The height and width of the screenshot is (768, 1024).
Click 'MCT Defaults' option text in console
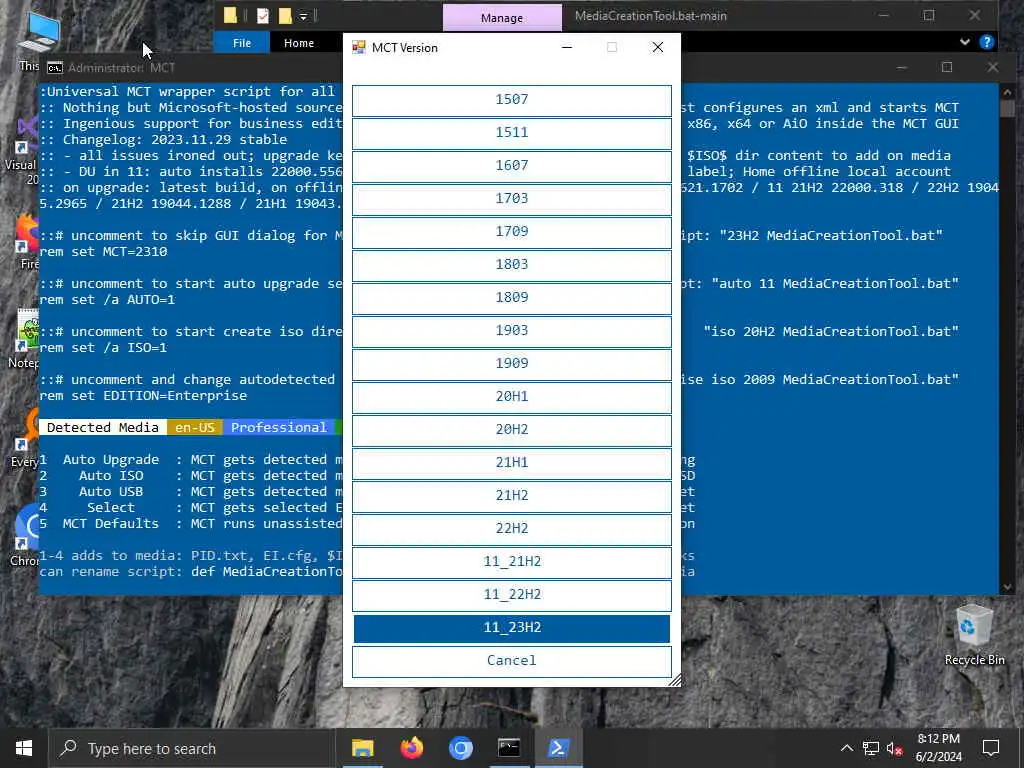click(x=111, y=524)
